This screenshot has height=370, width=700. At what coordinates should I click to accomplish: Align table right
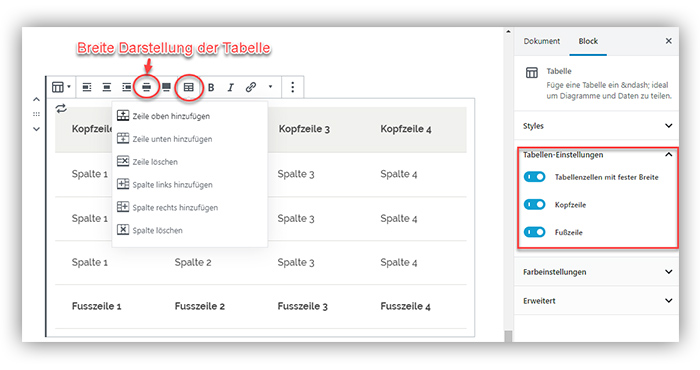click(x=126, y=87)
